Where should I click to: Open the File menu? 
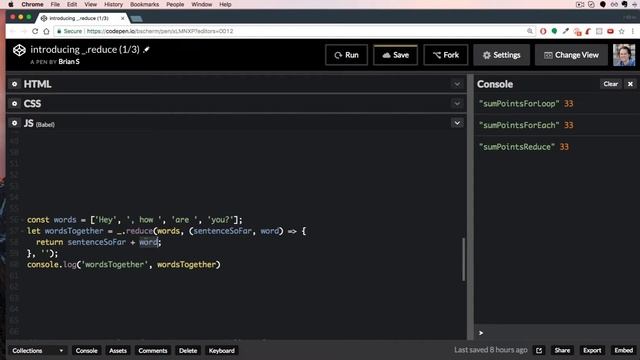pos(55,4)
